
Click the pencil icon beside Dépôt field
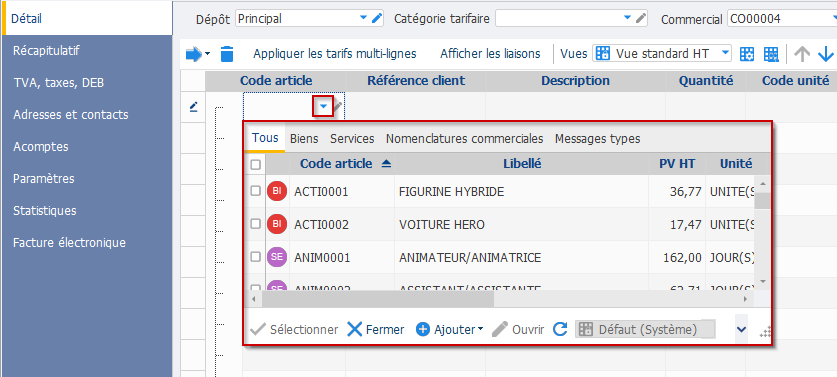(377, 19)
